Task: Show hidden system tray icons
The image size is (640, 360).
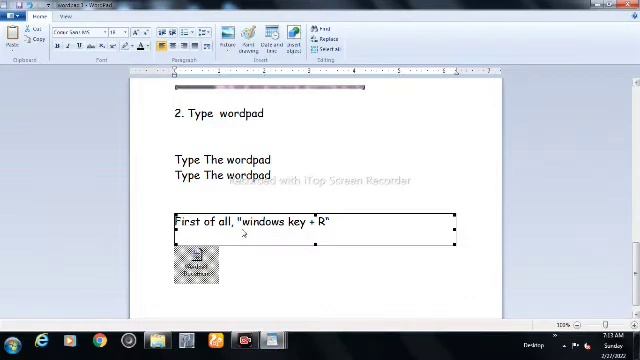Action: pyautogui.click(x=564, y=346)
